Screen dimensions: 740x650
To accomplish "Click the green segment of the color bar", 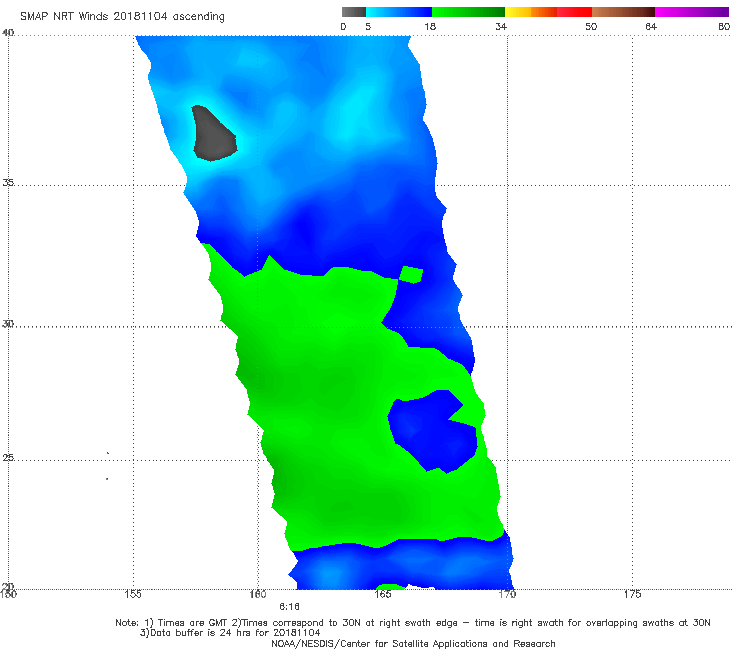I will [x=468, y=12].
